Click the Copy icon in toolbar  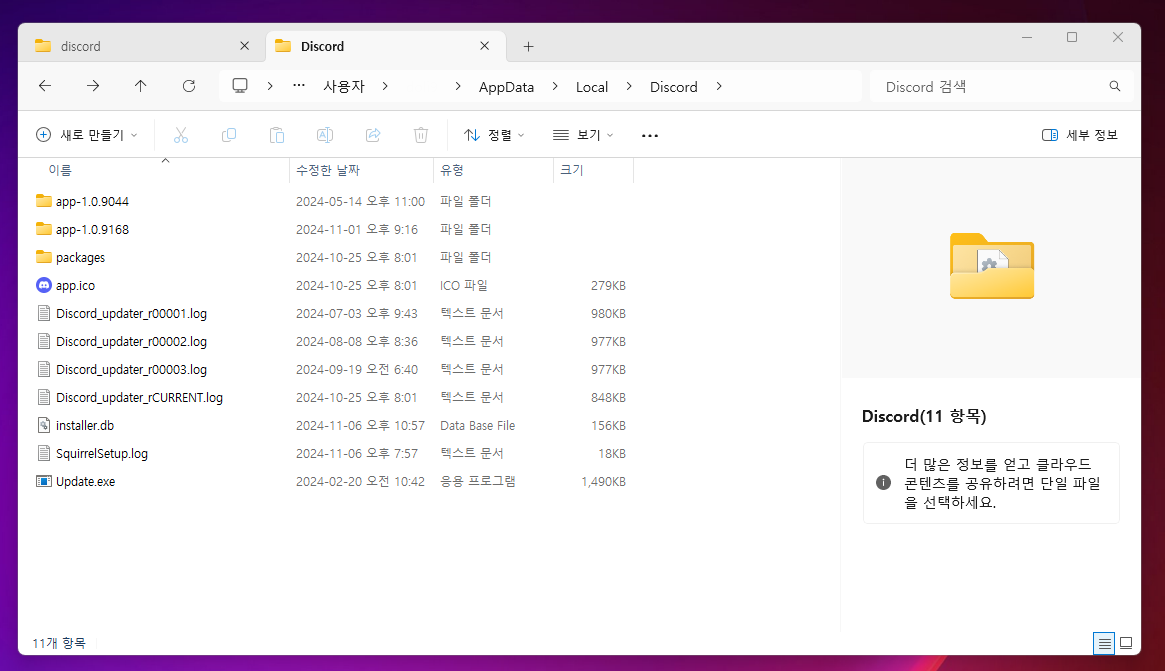click(x=229, y=134)
